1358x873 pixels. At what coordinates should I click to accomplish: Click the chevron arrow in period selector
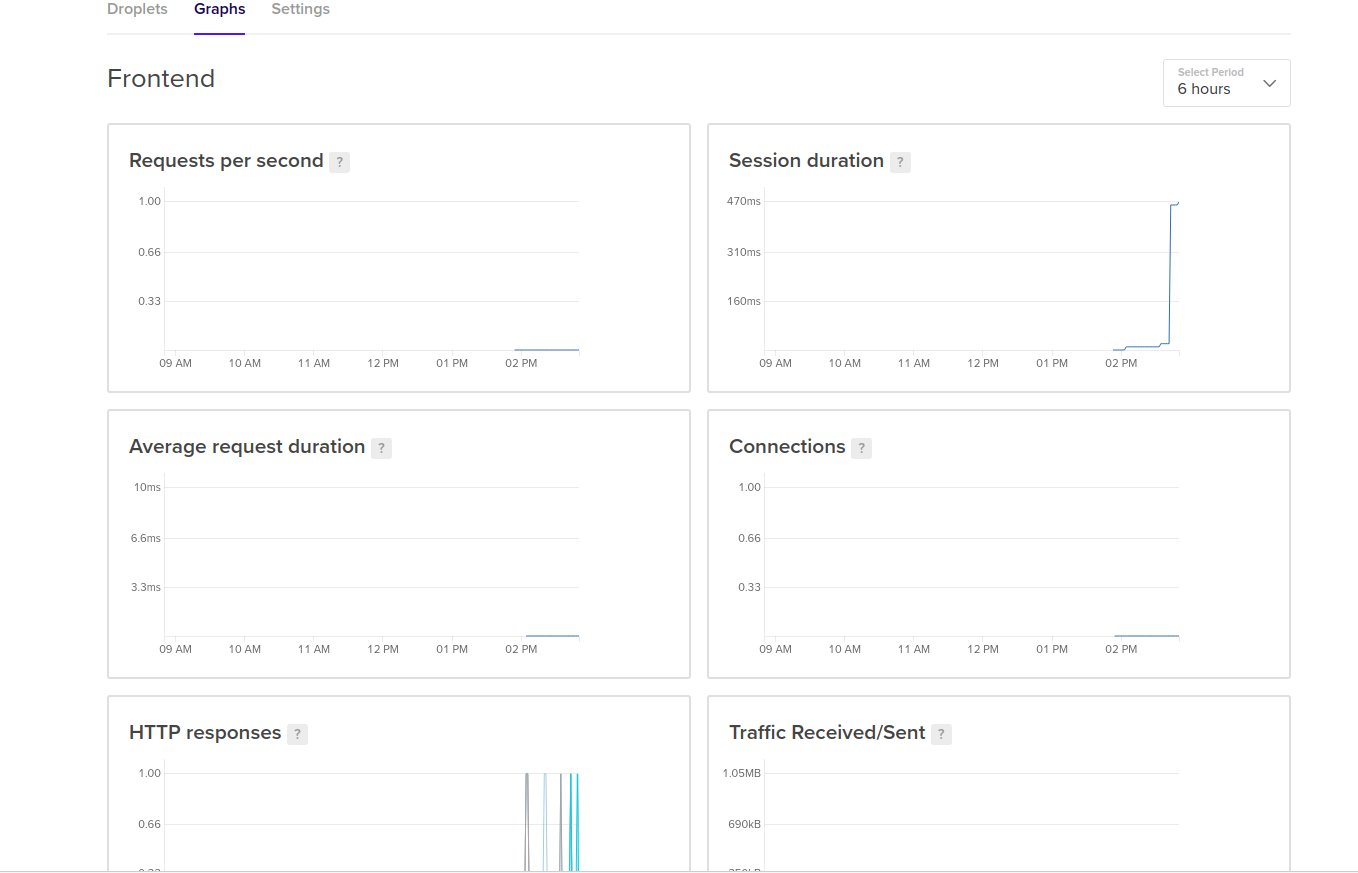pyautogui.click(x=1269, y=83)
